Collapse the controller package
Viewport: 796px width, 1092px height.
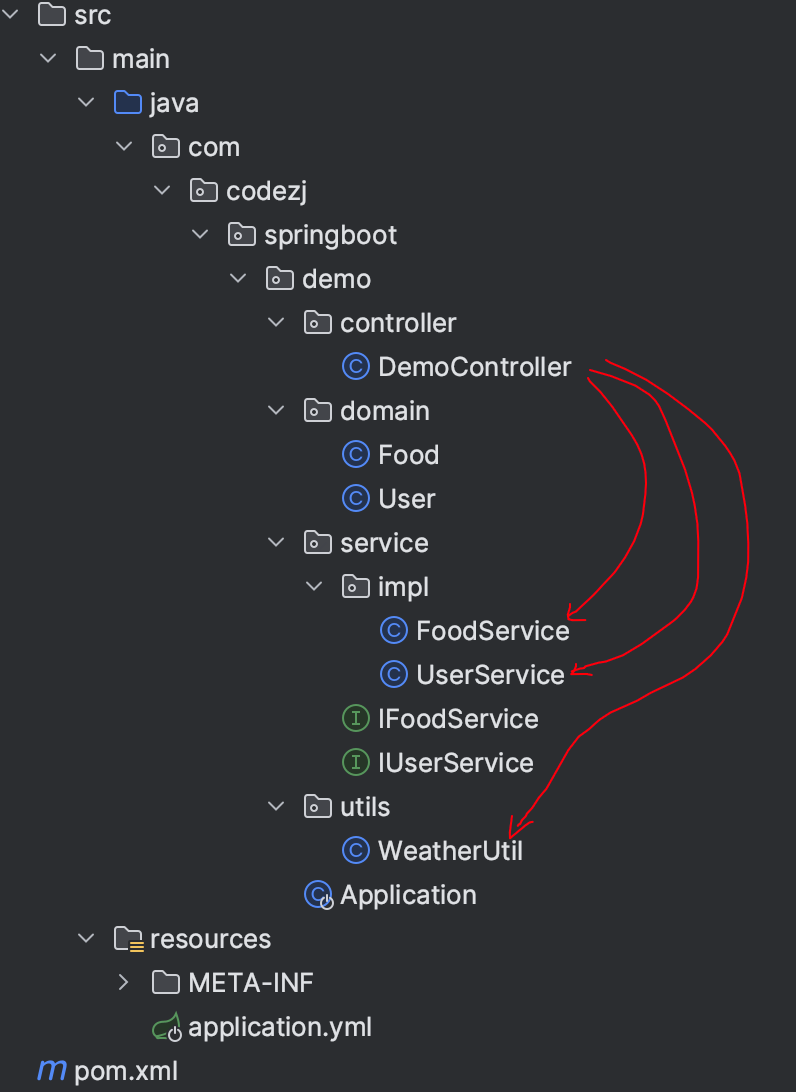(x=276, y=322)
